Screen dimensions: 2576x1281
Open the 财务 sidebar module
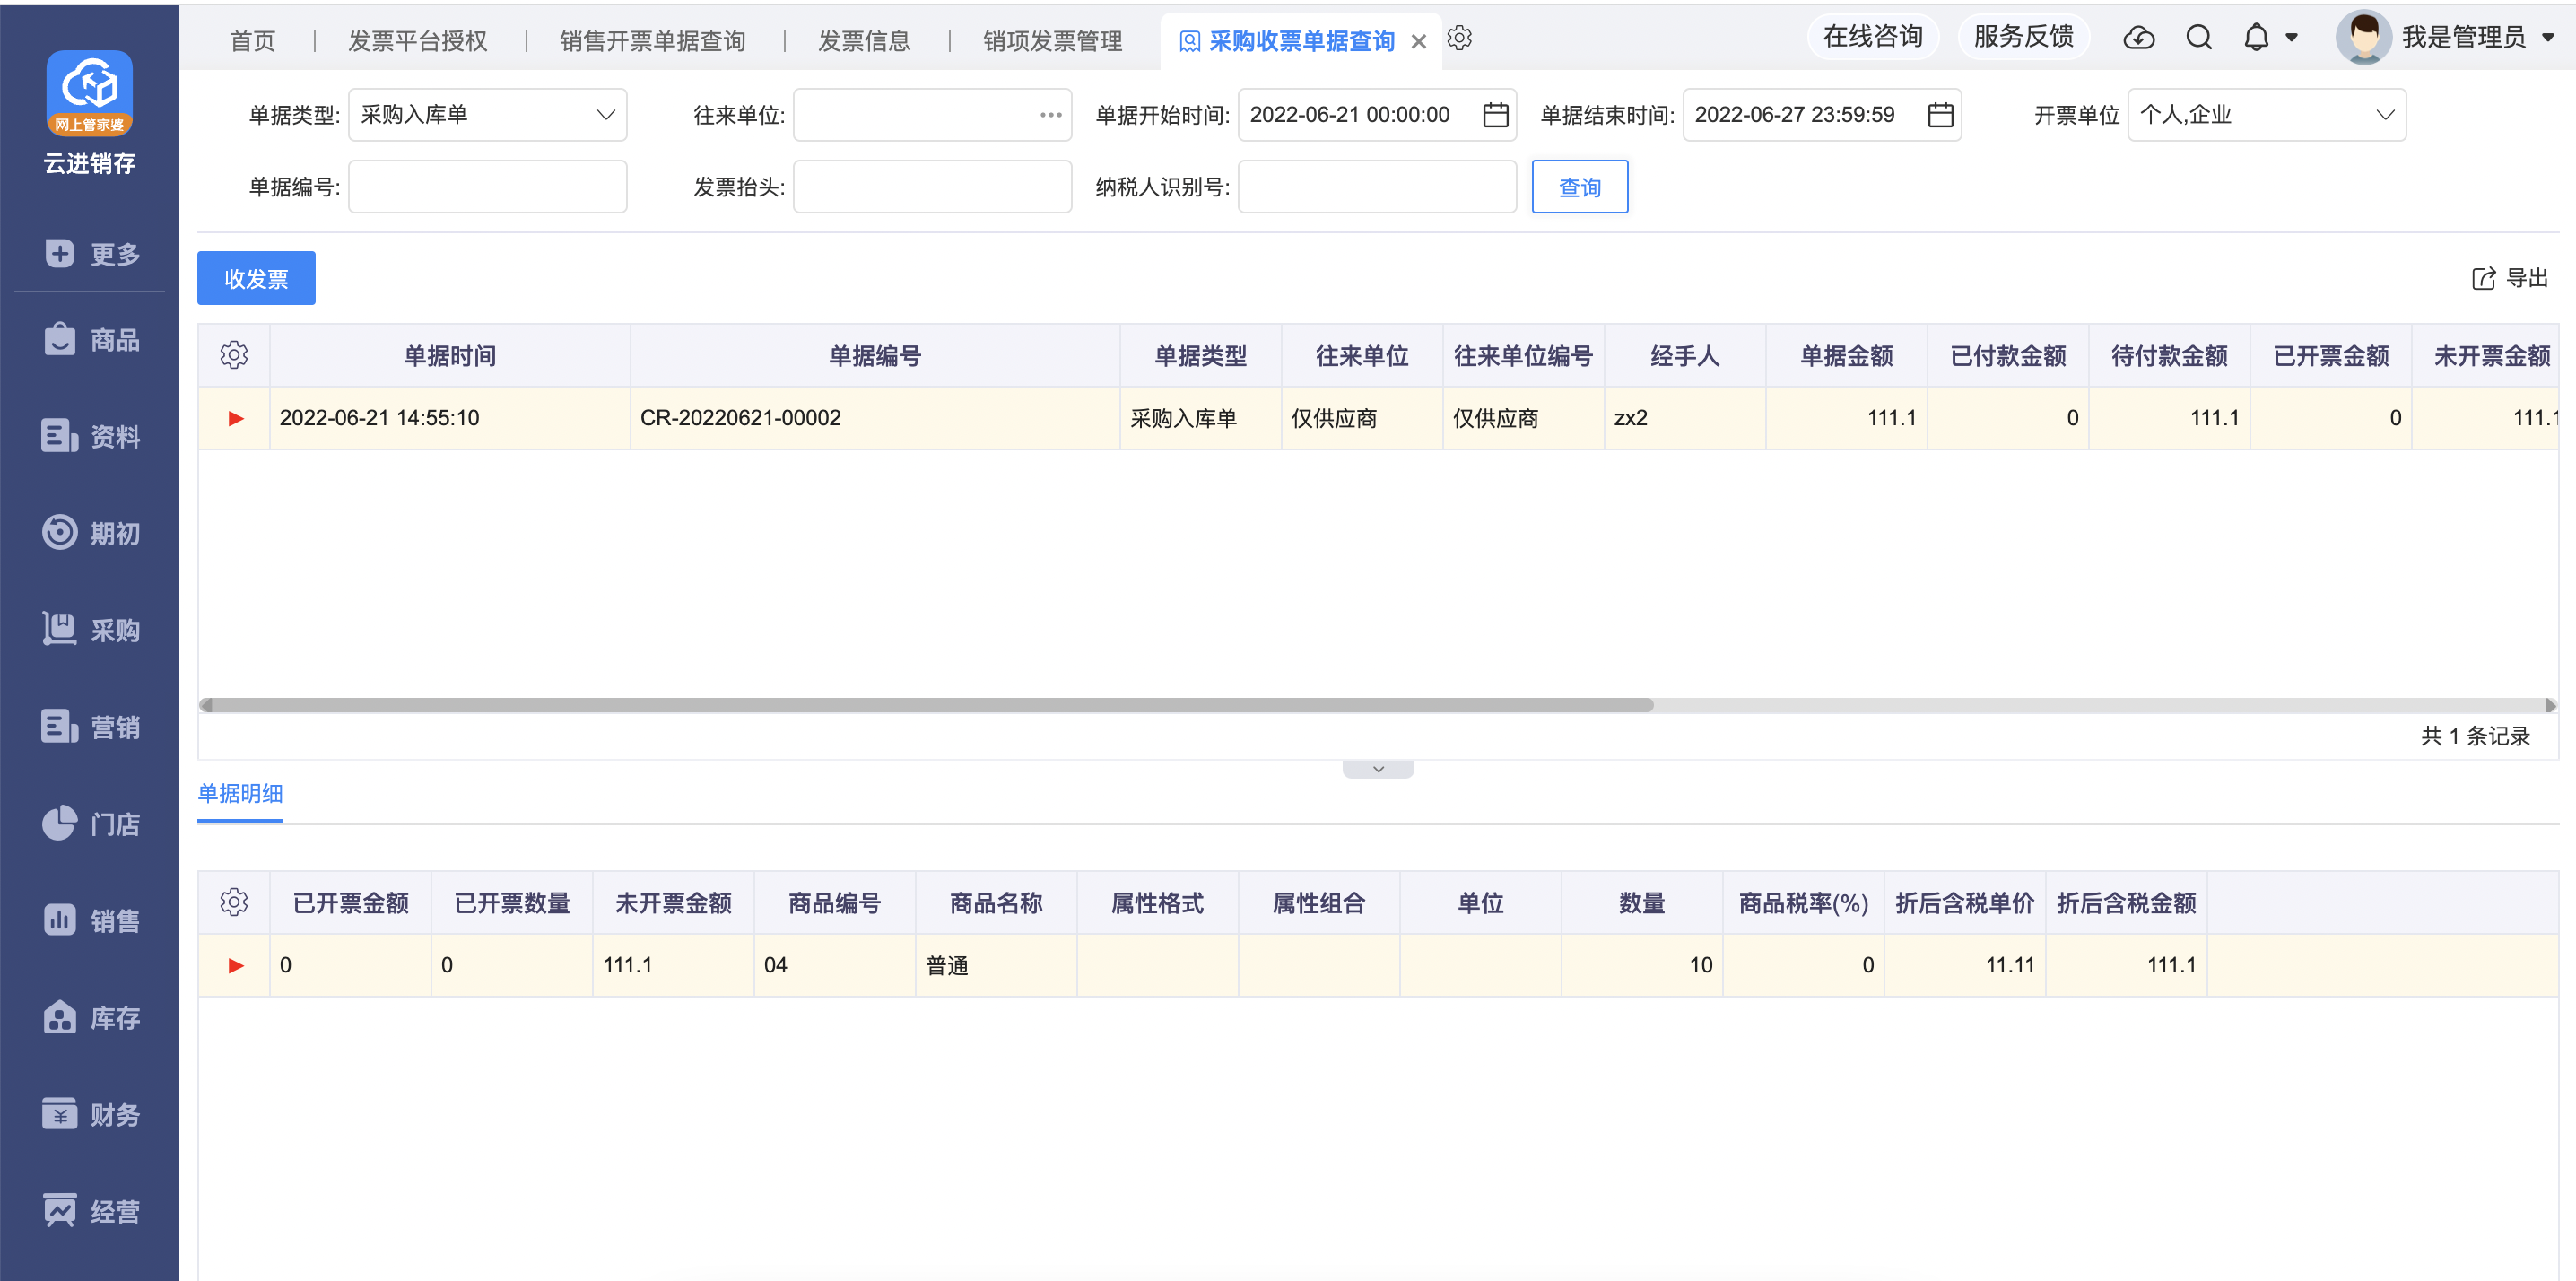pos(90,1114)
